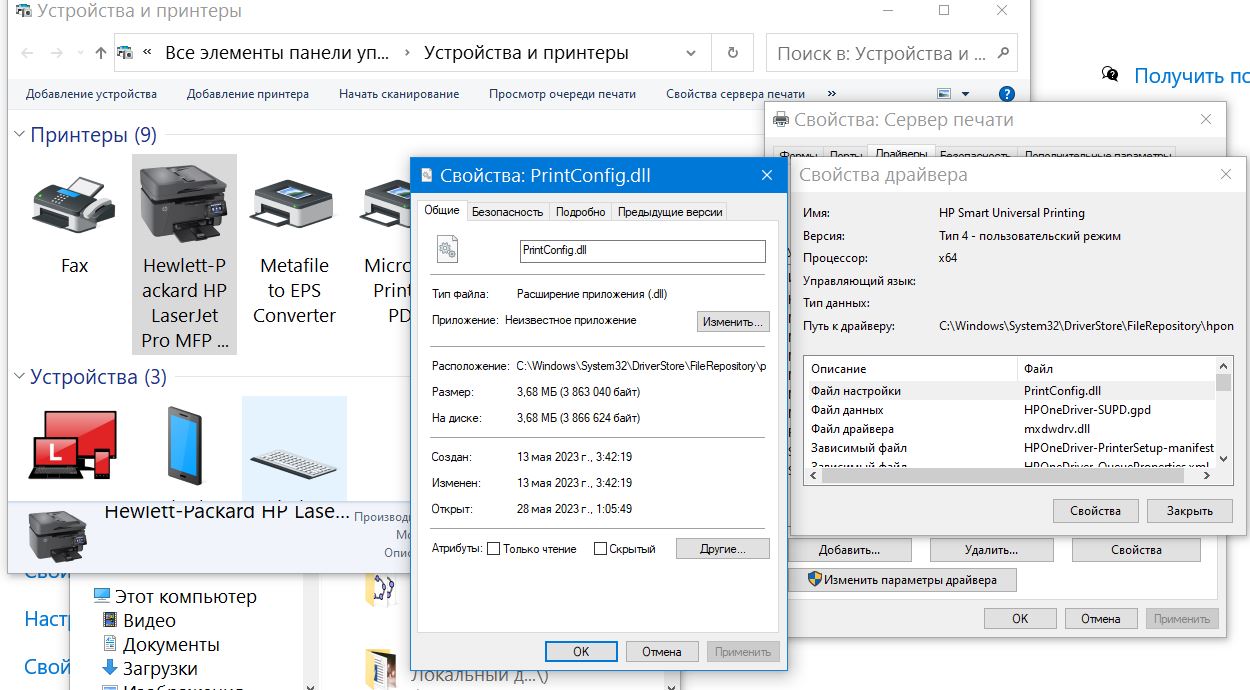Open the view options dropdown arrow
The image size is (1250, 690).
tap(965, 94)
